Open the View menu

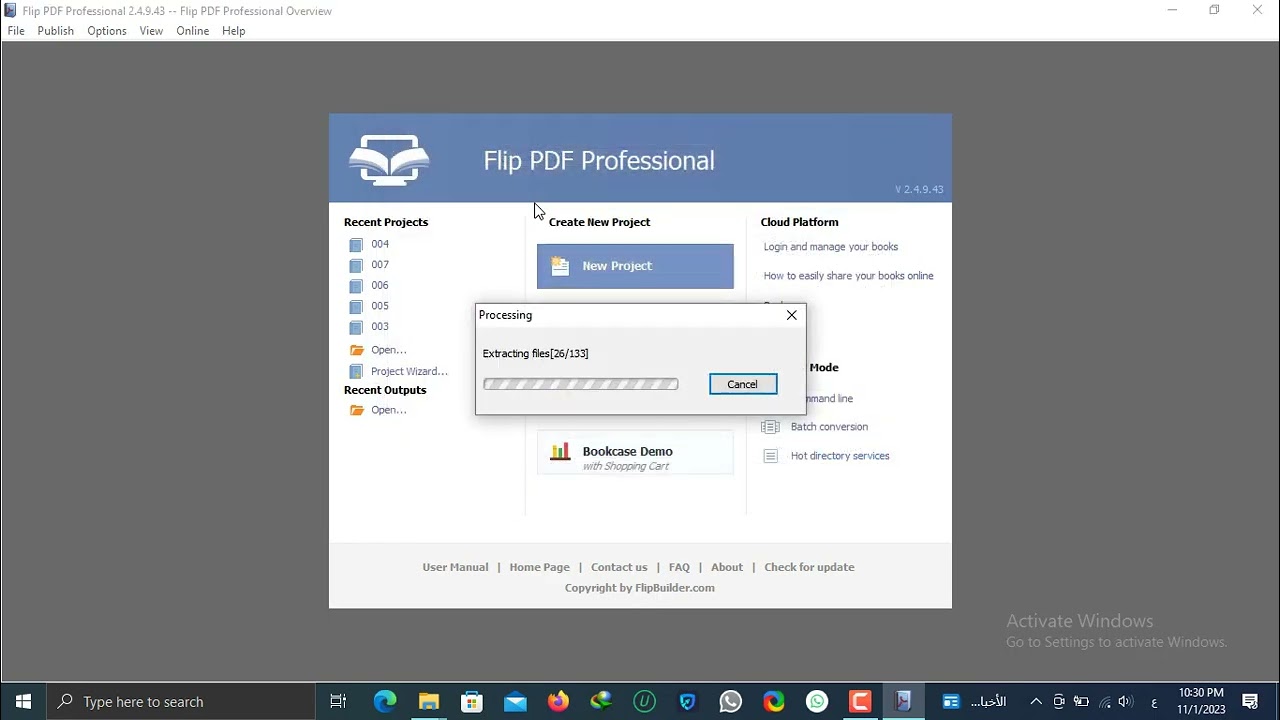point(151,31)
